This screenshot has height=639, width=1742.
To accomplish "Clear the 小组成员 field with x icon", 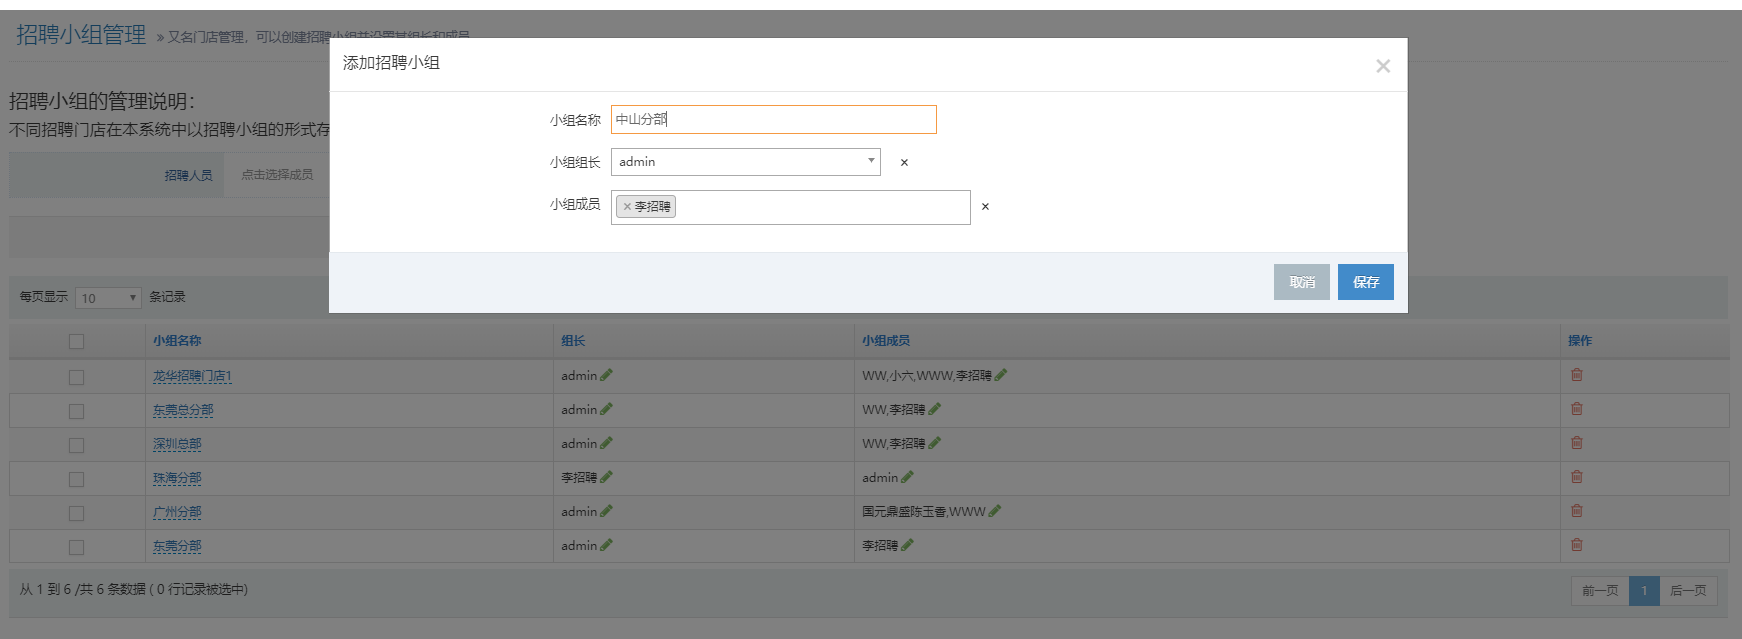I will click(x=985, y=207).
